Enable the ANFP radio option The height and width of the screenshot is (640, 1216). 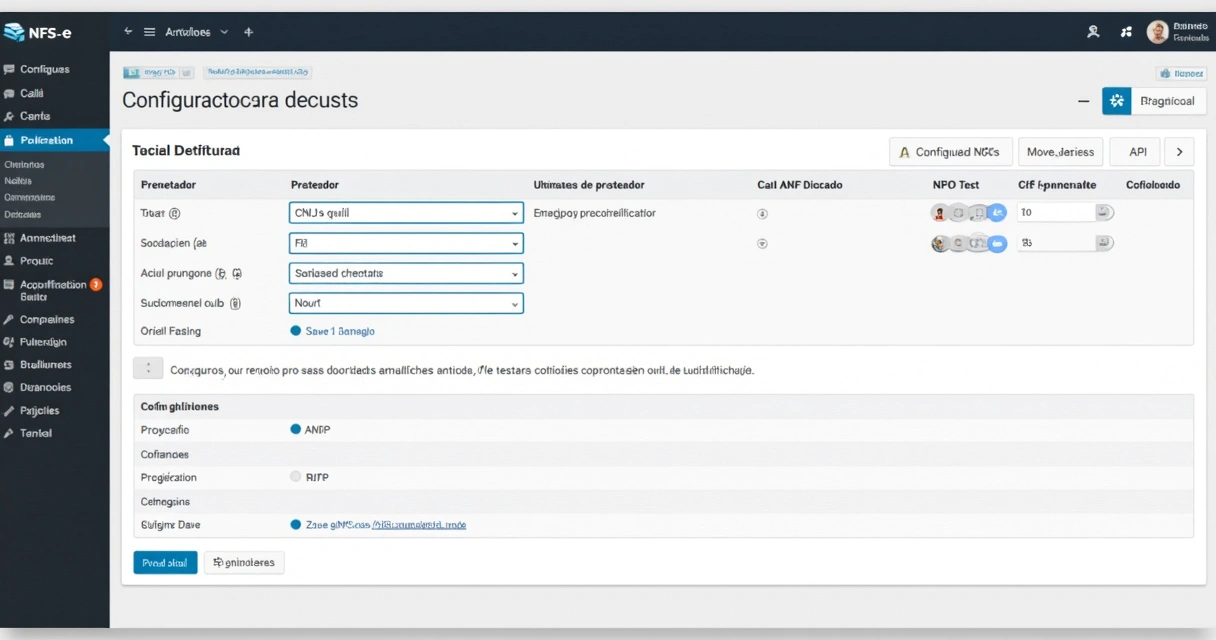tap(295, 430)
